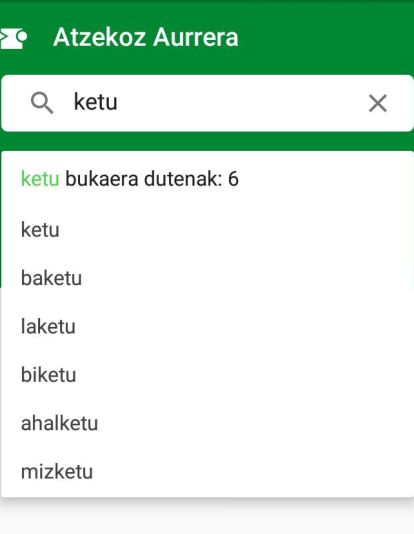Click the green highlighted "ketu" in header

coord(40,179)
